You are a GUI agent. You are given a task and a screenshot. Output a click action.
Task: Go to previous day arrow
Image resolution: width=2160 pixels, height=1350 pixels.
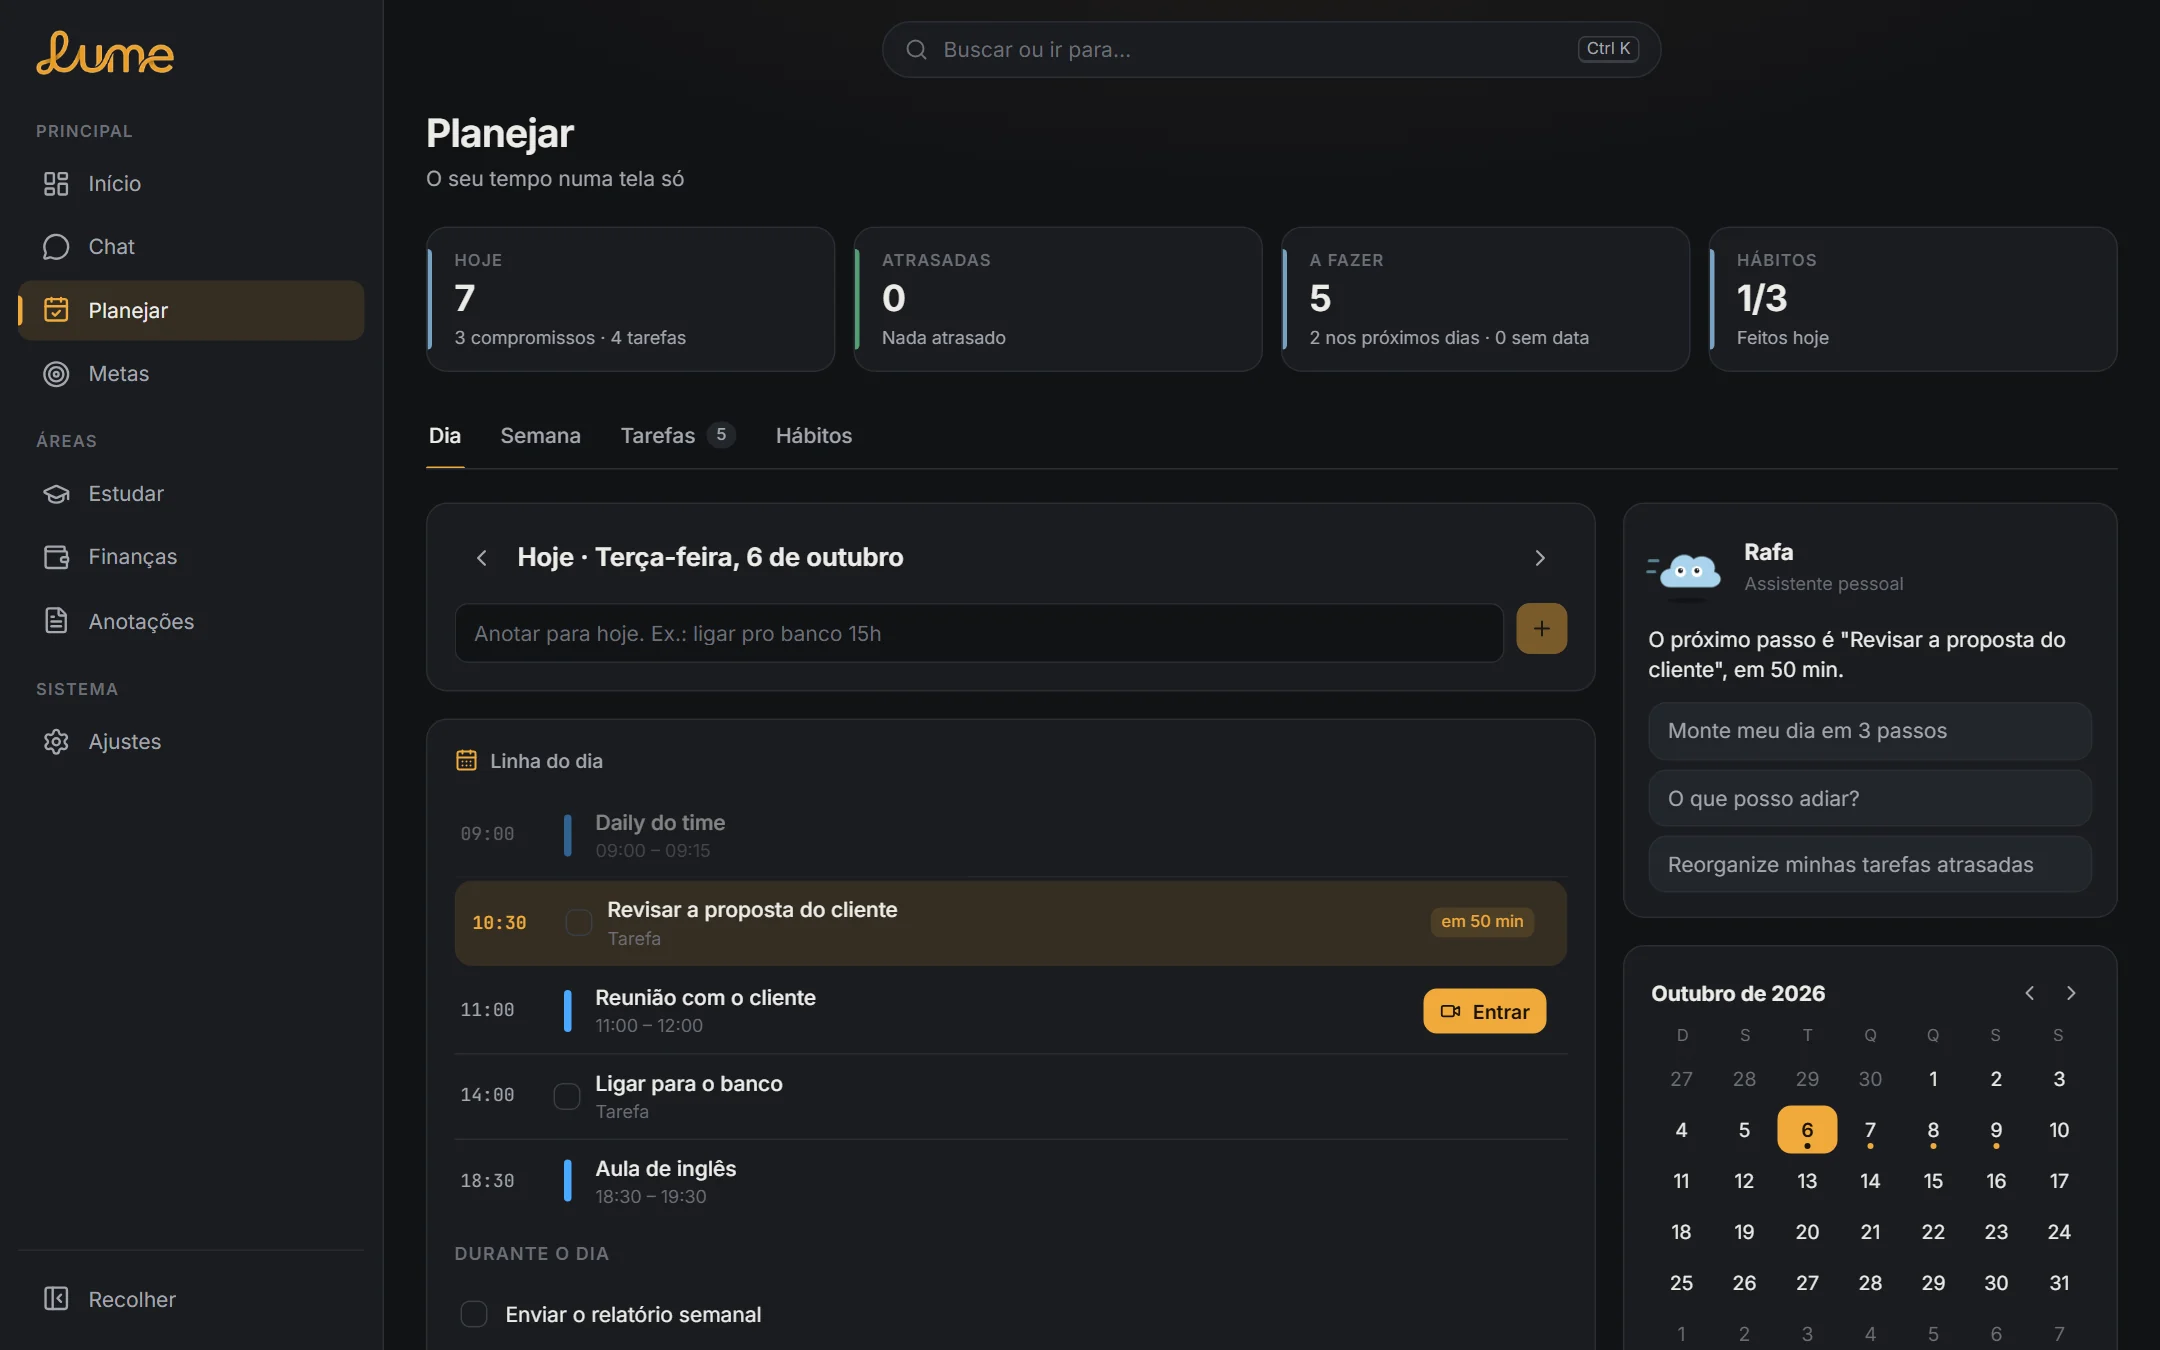[x=482, y=558]
